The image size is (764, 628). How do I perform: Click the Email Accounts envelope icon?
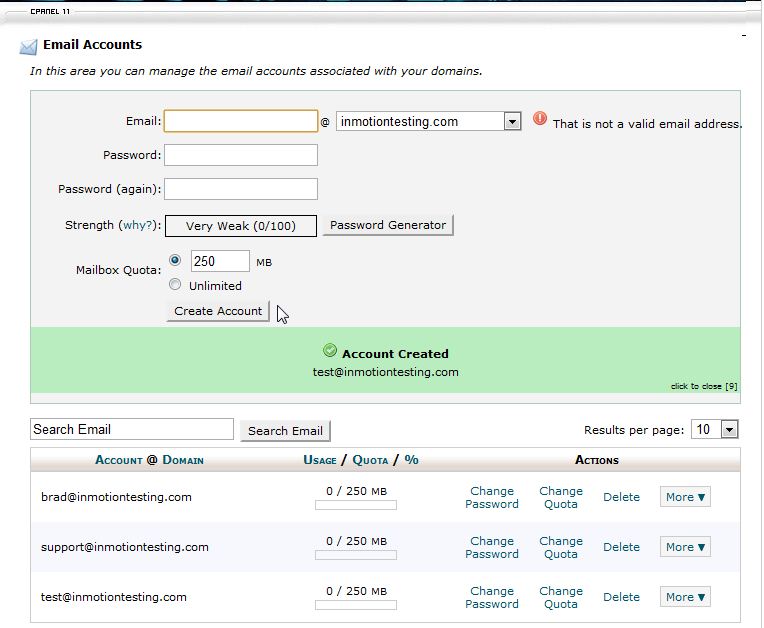click(28, 46)
